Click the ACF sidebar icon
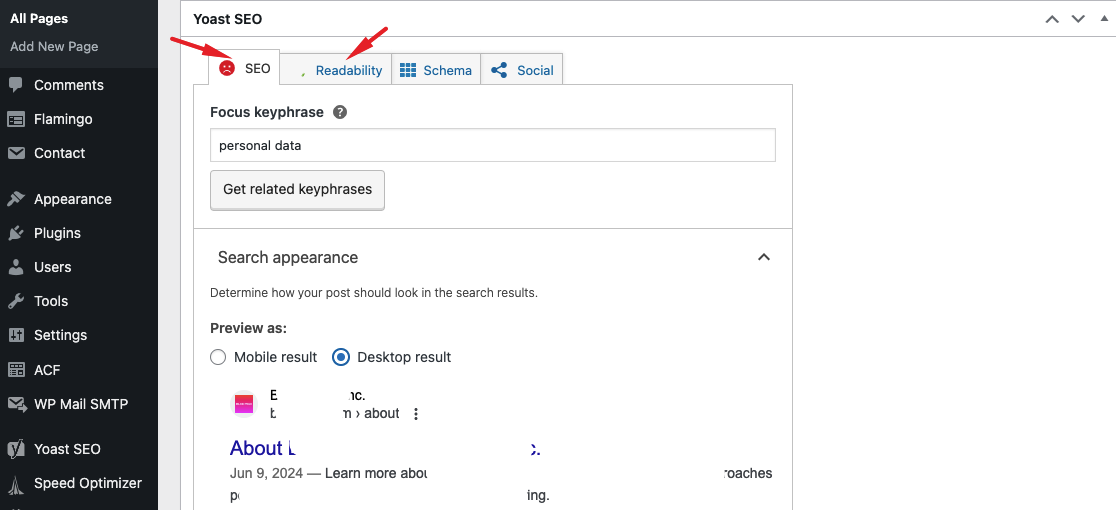Screen dimensions: 1116x510 (x=16, y=370)
